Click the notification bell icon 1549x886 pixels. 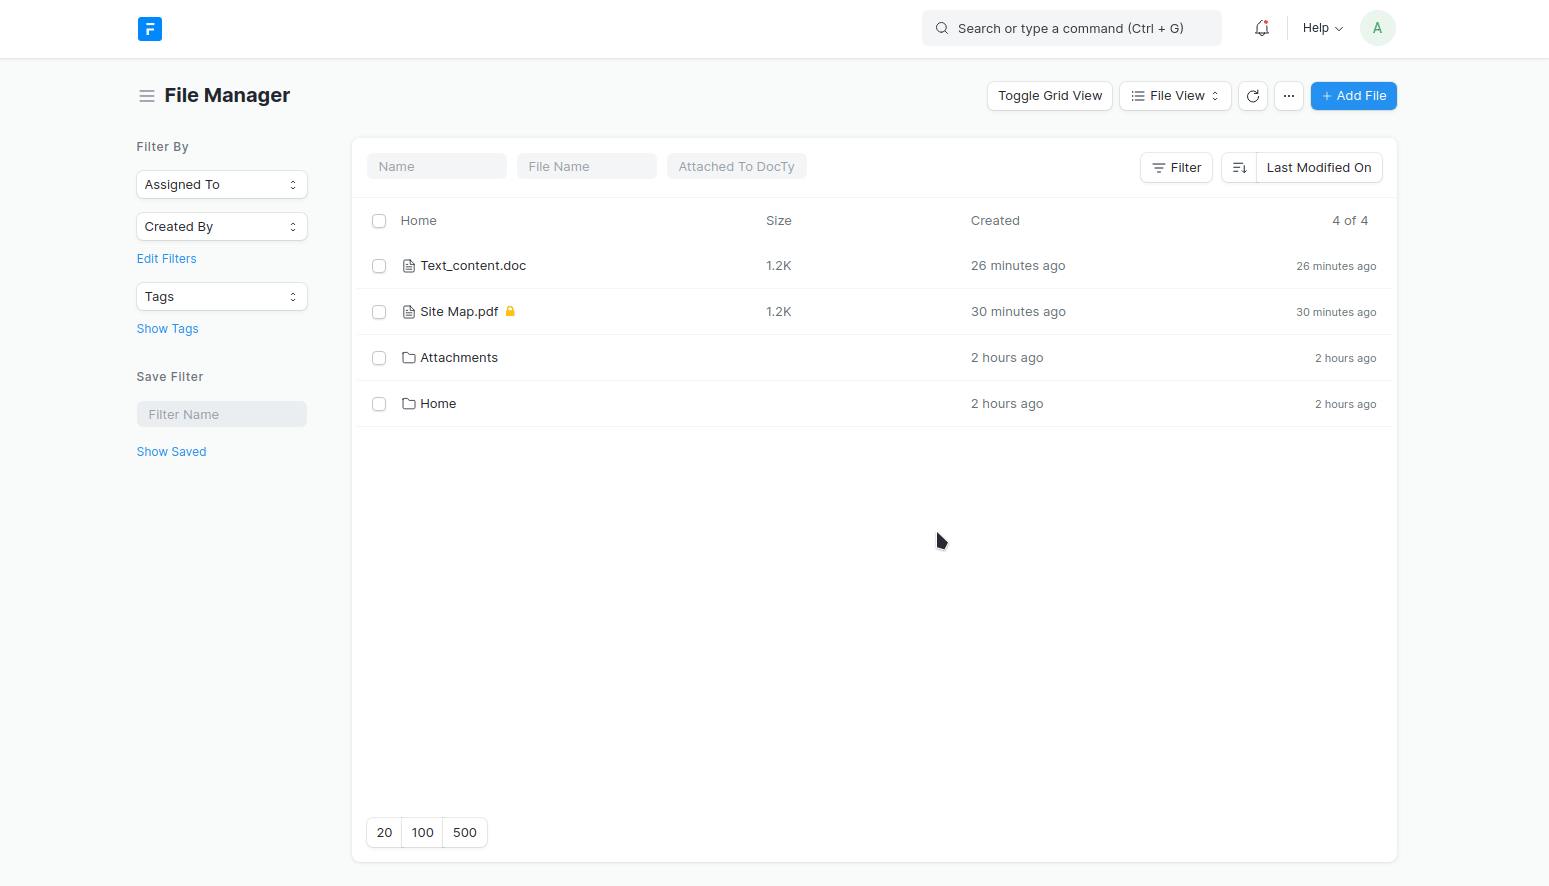1261,28
